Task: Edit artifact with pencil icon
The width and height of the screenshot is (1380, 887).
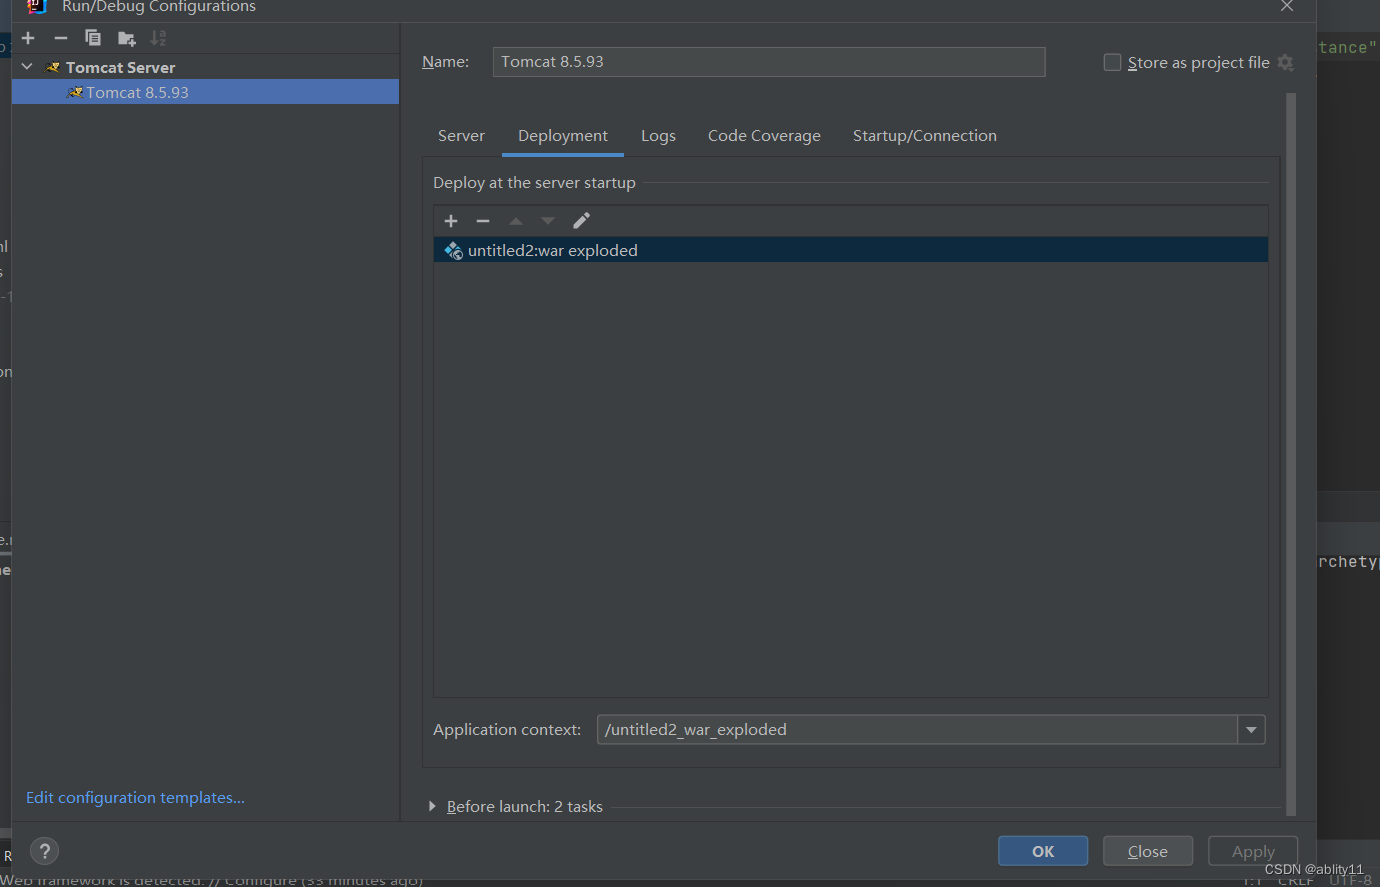Action: pos(581,221)
